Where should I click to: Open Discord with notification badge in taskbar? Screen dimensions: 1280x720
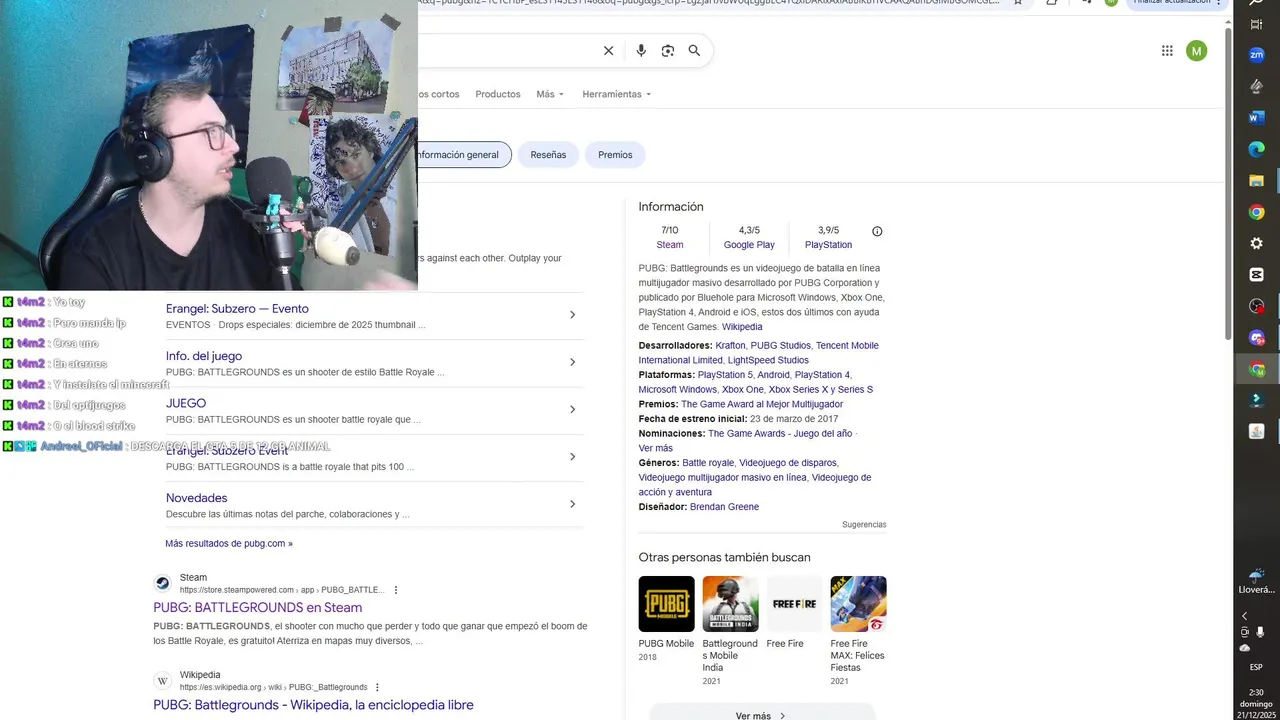click(x=1257, y=338)
